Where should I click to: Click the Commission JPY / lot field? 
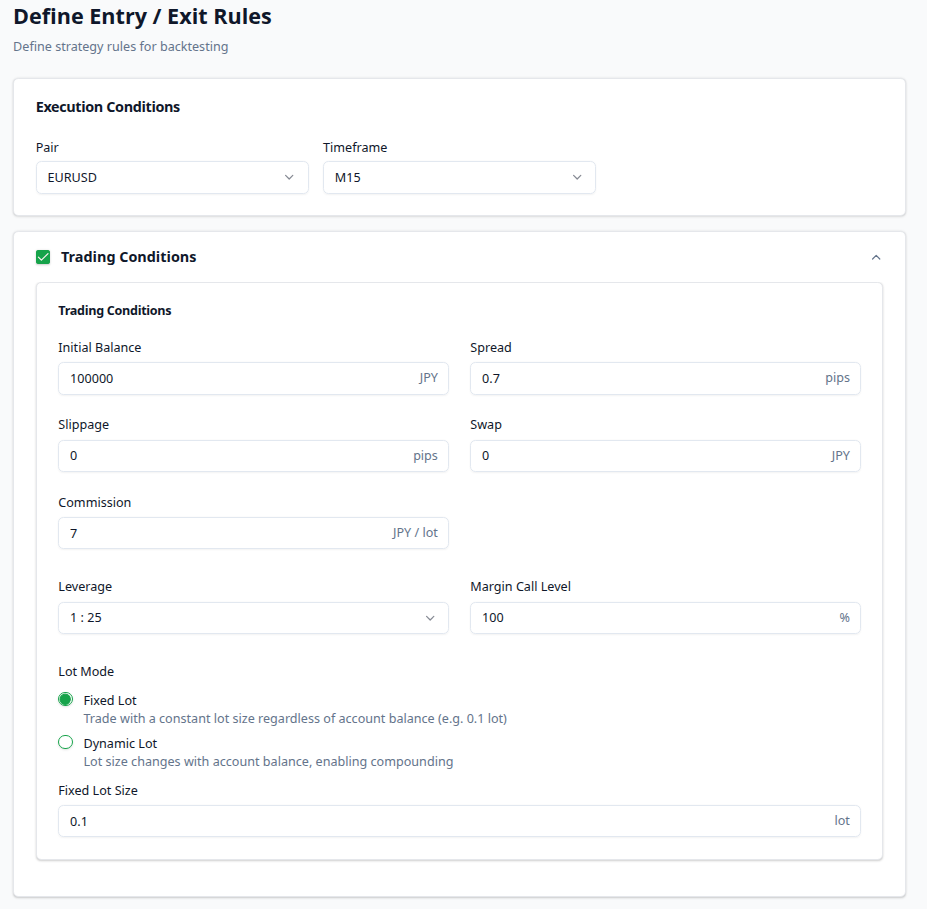pos(225,533)
